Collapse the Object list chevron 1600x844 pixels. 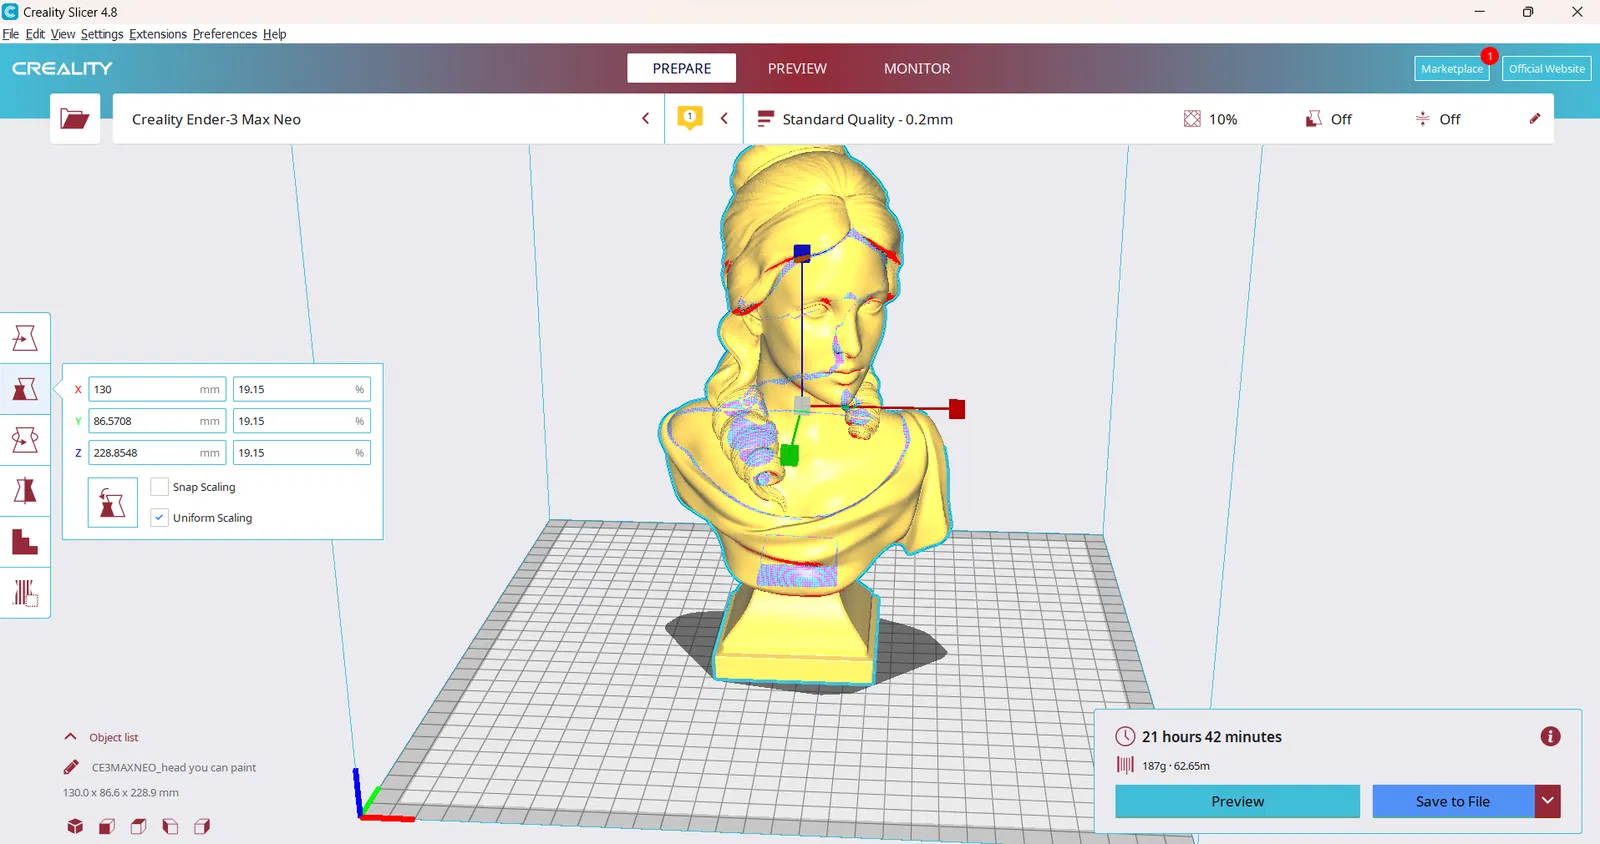pos(70,737)
